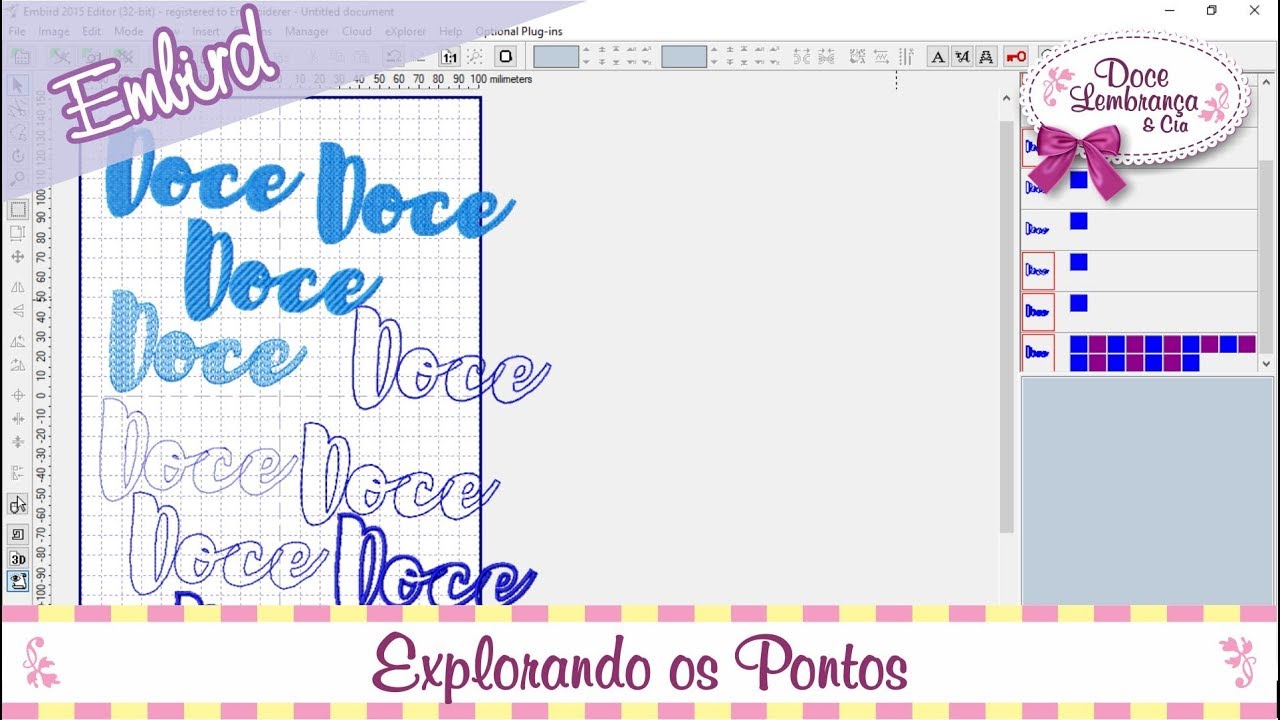Click the second gray toolbar value field
The image size is (1280, 720).
pos(684,57)
